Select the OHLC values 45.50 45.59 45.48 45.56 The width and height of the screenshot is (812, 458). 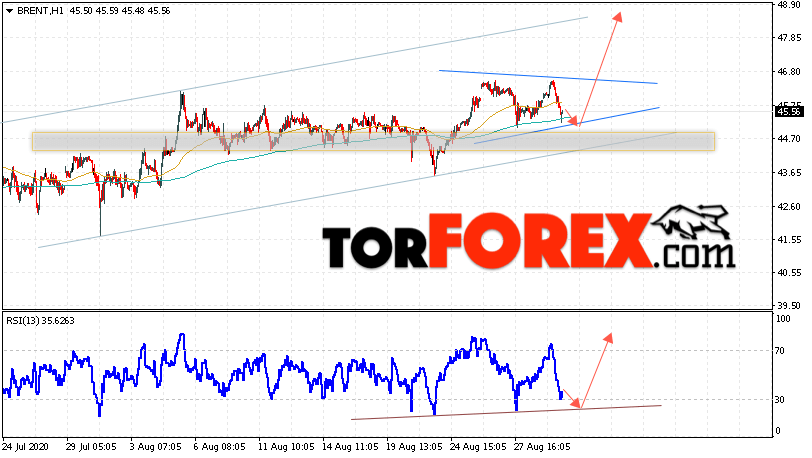[120, 11]
